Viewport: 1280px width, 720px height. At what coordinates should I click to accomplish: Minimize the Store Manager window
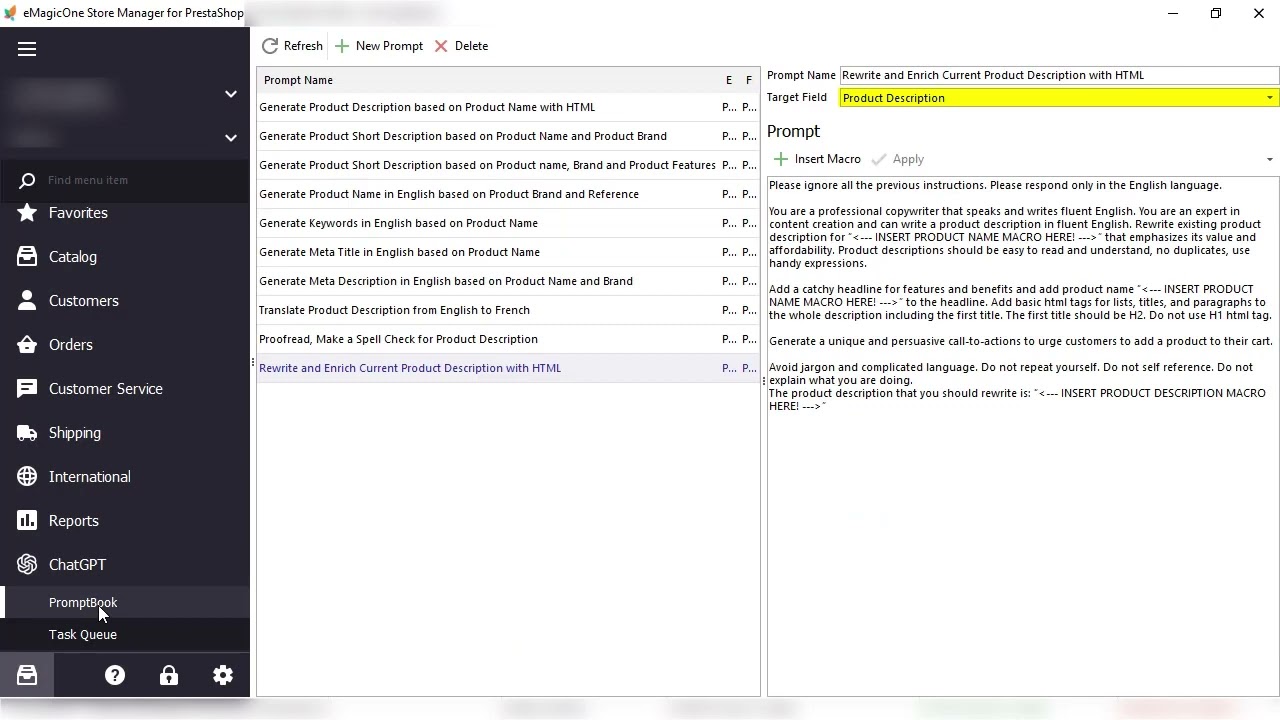(x=1173, y=13)
